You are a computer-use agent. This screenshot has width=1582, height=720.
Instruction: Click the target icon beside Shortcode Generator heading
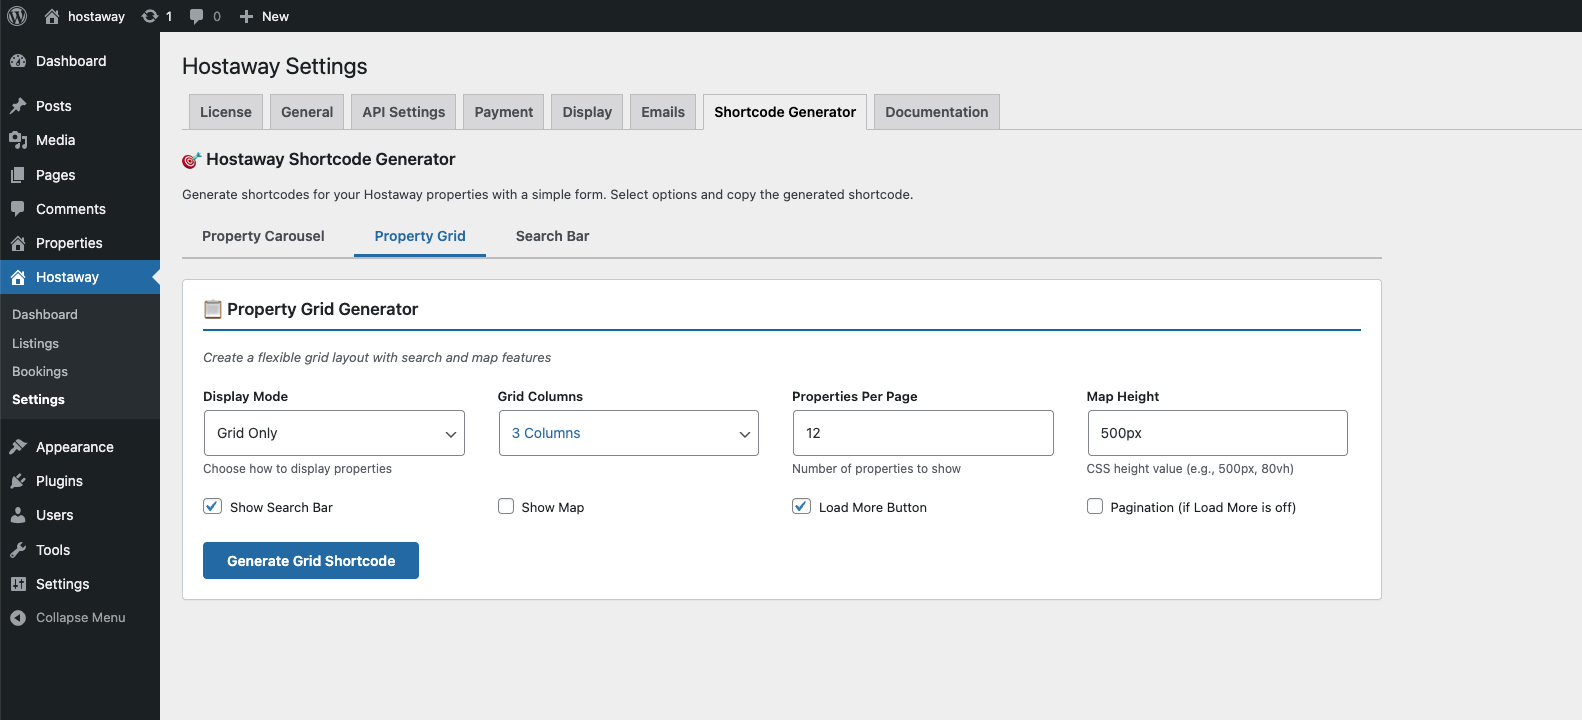[x=192, y=160]
